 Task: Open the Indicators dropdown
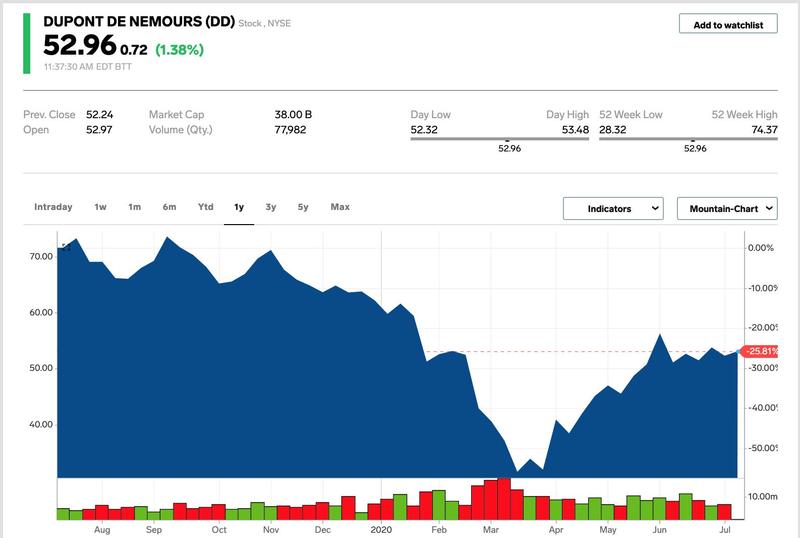[613, 209]
